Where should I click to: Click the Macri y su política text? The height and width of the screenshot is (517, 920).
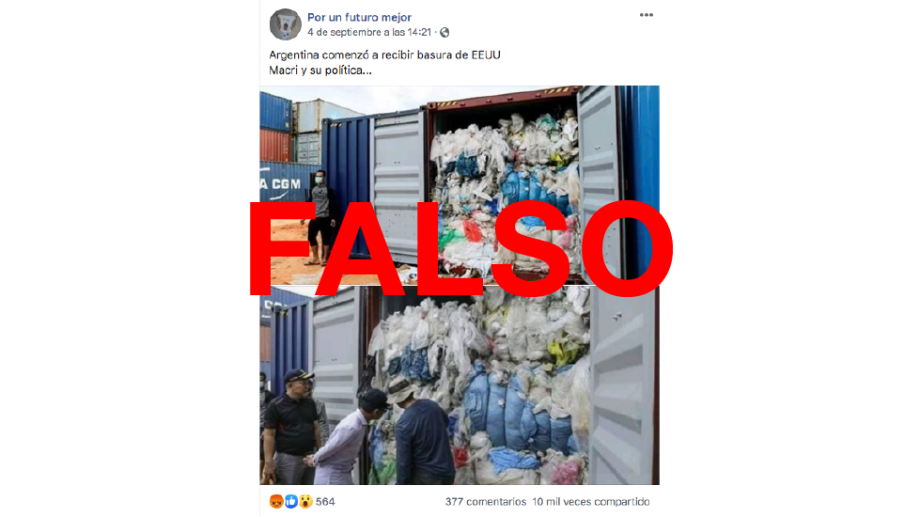point(320,70)
